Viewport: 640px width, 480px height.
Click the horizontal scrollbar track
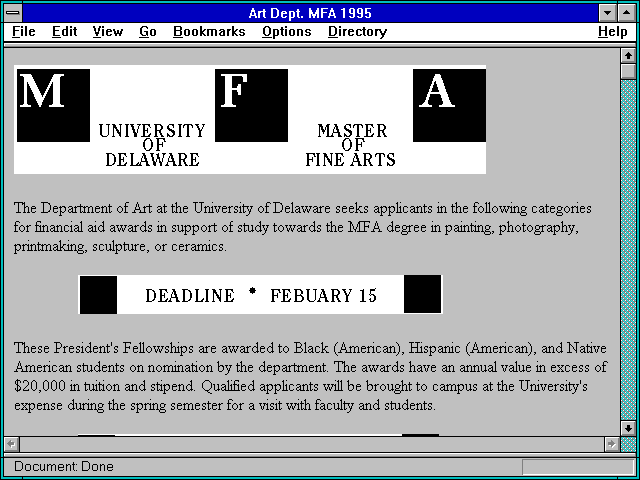312,444
